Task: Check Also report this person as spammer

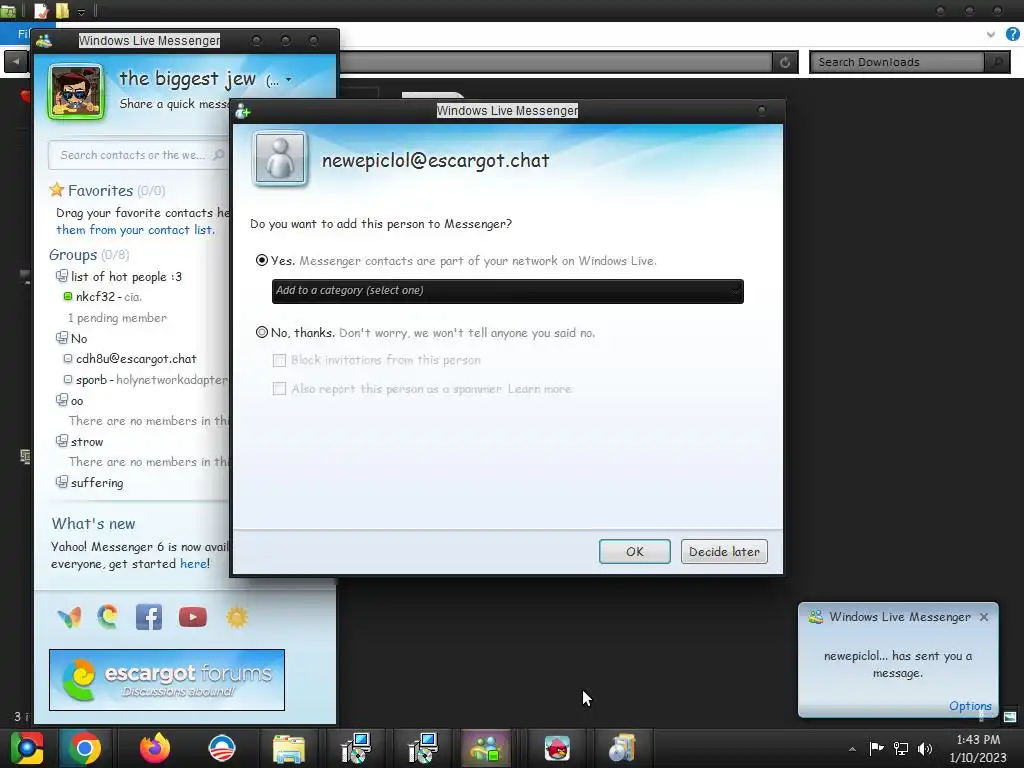Action: point(280,389)
